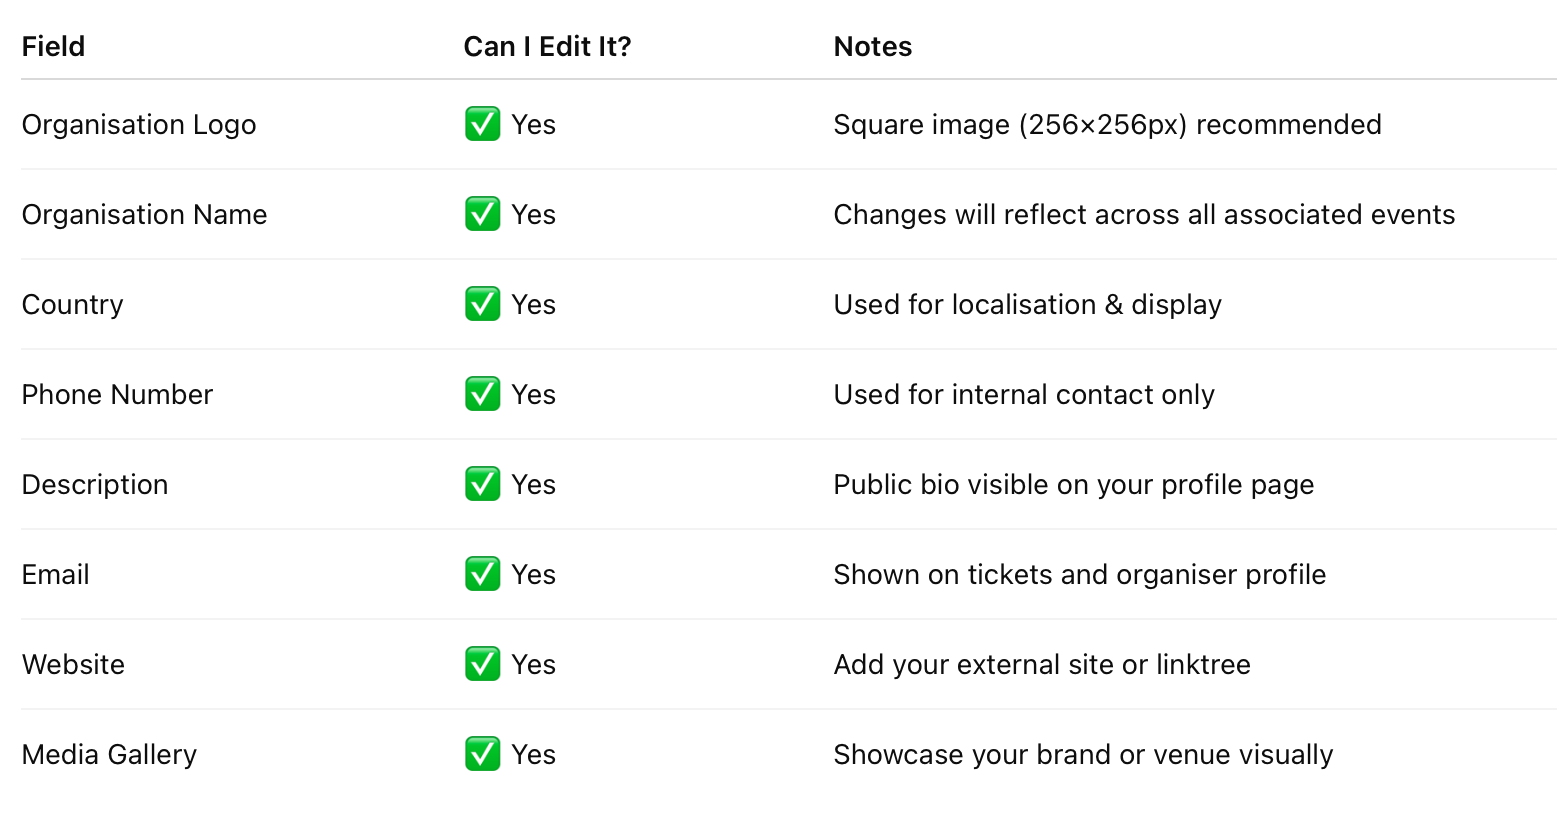1568x824 pixels.
Task: Select the Organisation Logo field name
Action: 139,125
